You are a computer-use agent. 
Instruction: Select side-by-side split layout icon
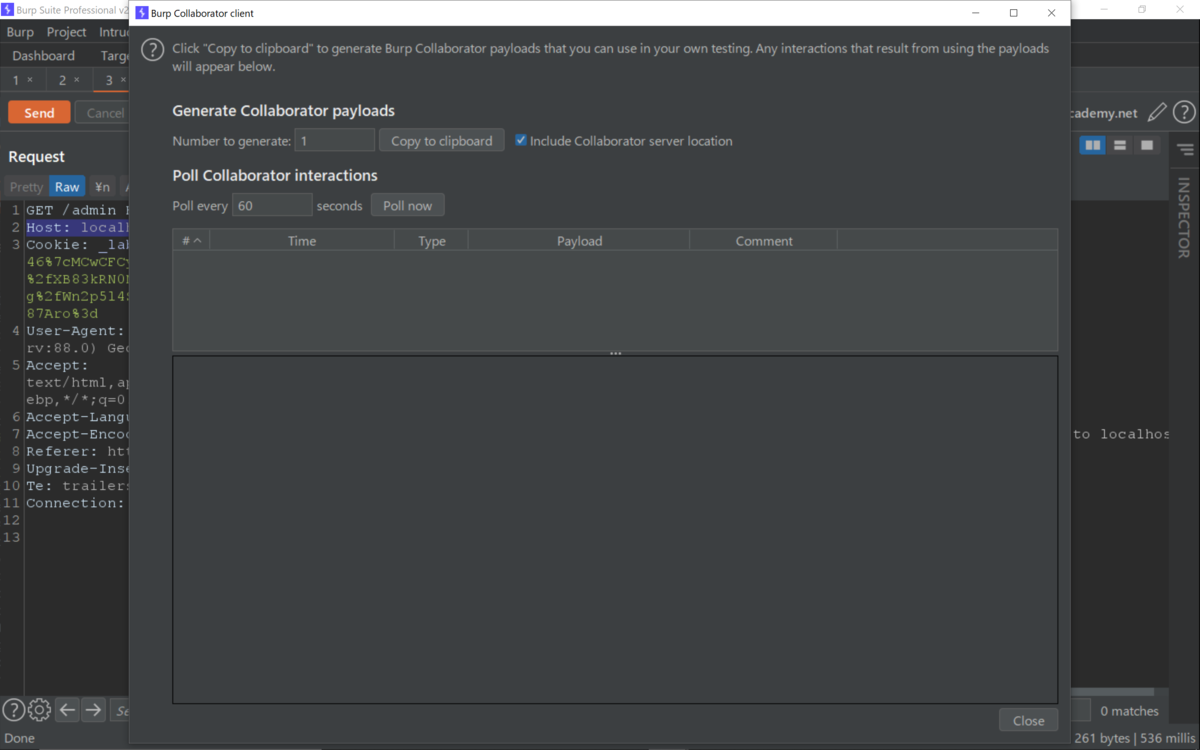[x=1093, y=146]
